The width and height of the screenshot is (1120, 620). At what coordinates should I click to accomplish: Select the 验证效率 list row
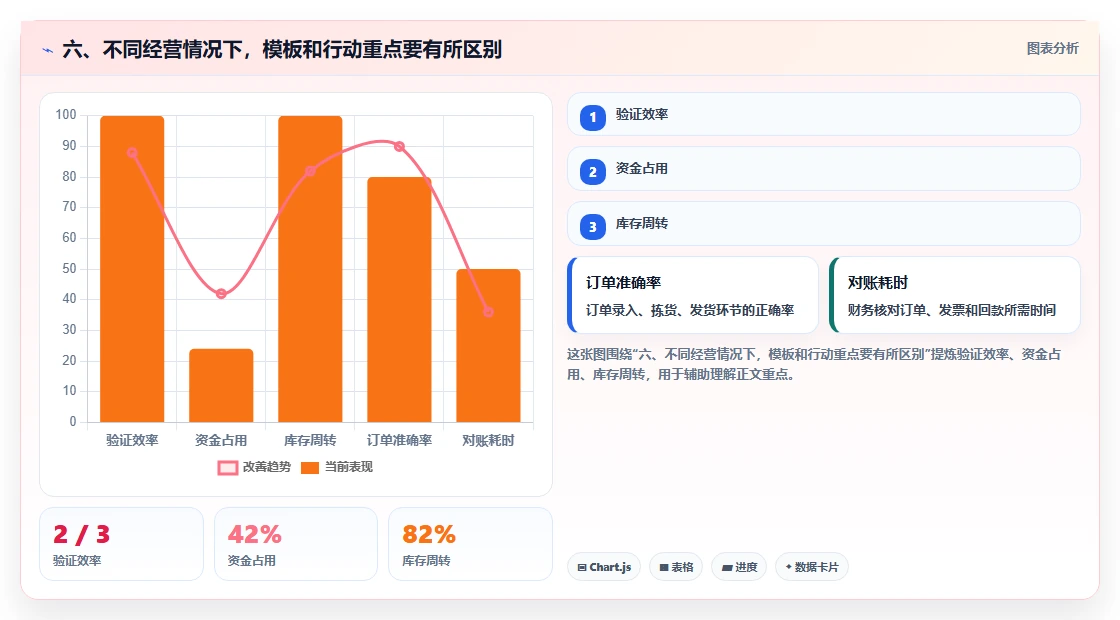point(824,114)
